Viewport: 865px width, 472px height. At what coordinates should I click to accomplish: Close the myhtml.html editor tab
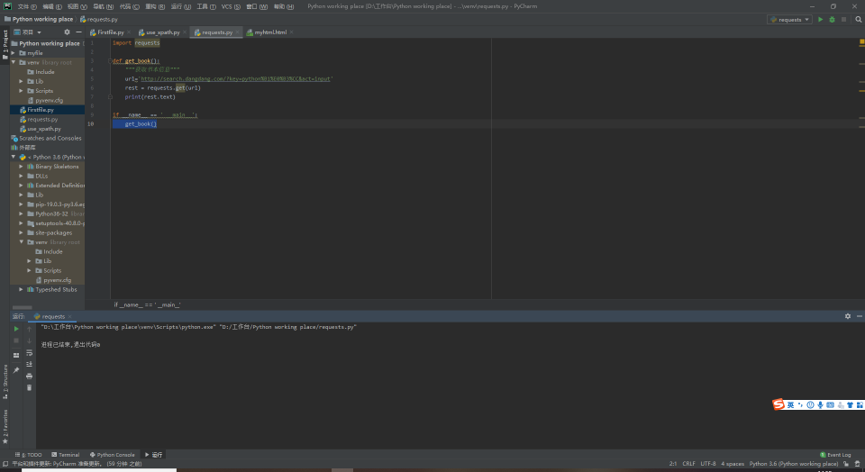pyautogui.click(x=291, y=32)
